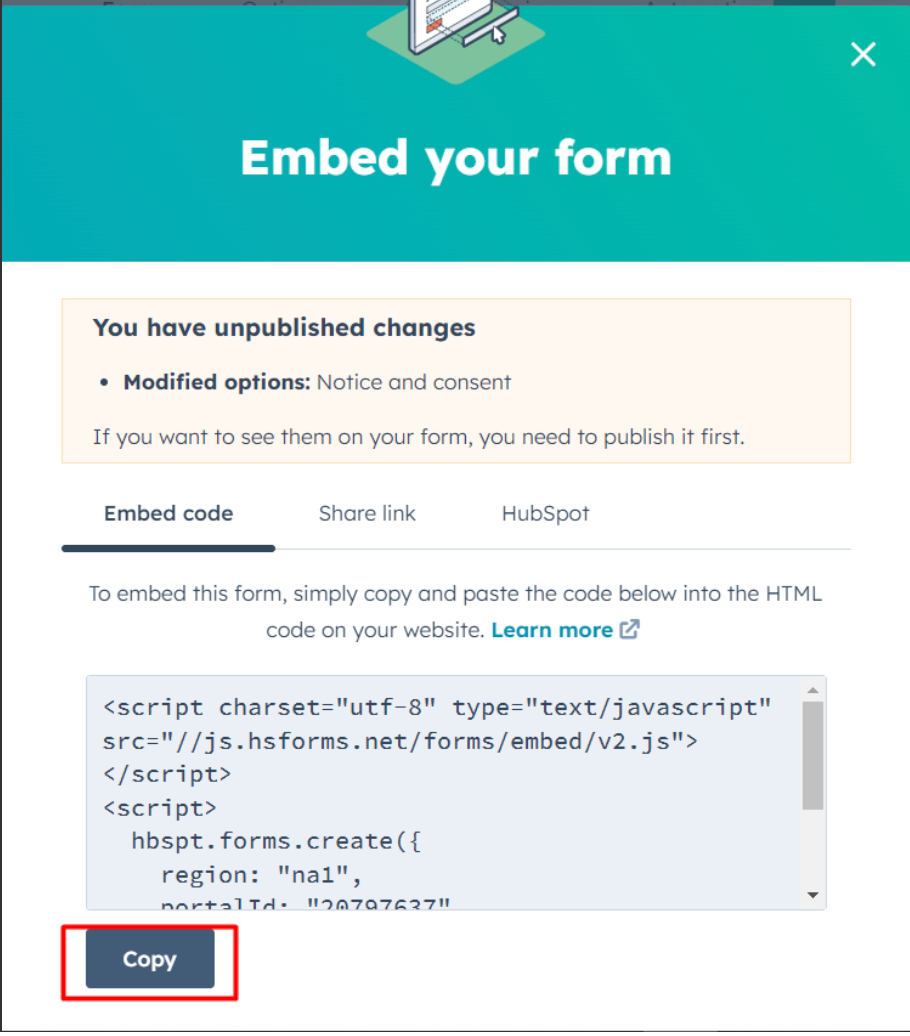This screenshot has height=1036, width=910.
Task: Click the Embed your form heading
Action: click(x=455, y=158)
